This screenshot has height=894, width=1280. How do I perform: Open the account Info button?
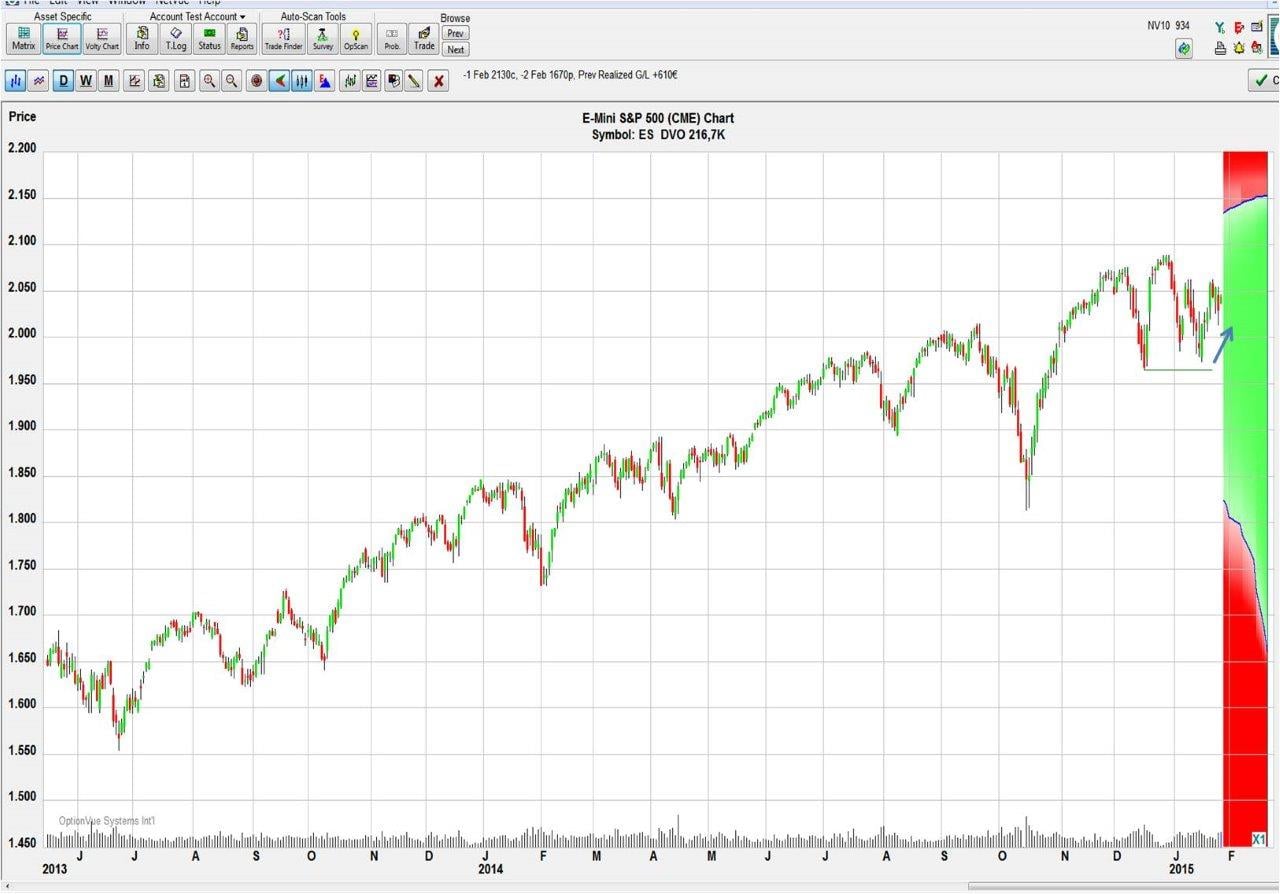142,38
